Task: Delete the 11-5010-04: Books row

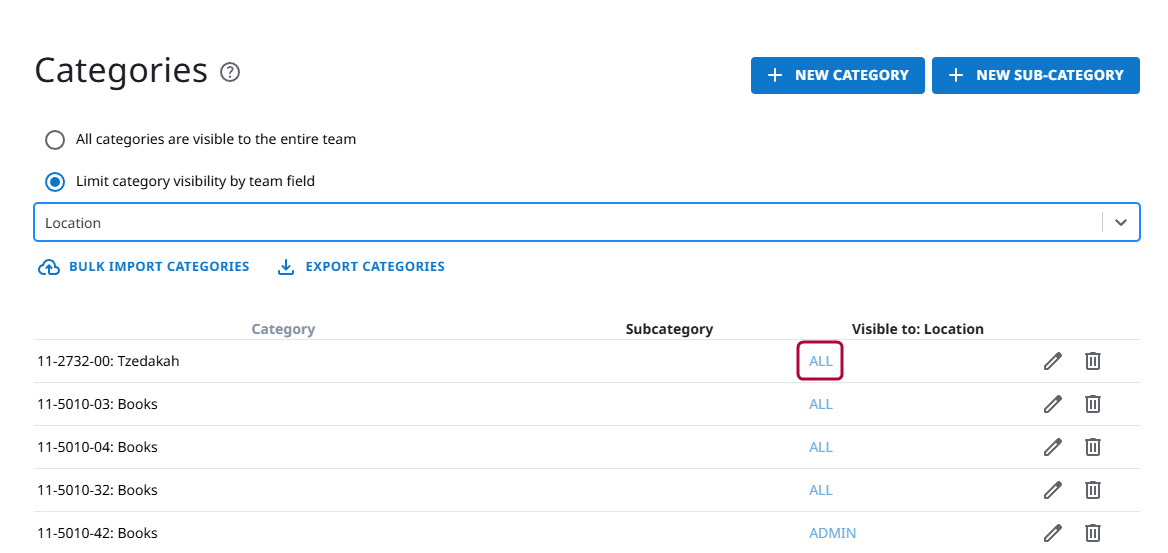Action: [x=1093, y=447]
